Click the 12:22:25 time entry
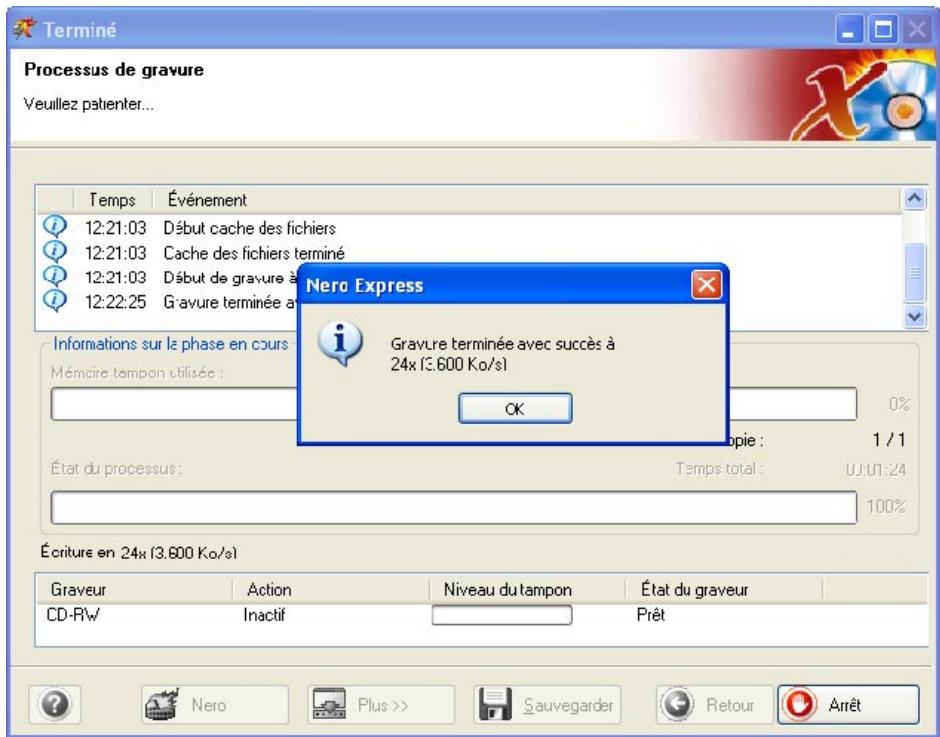Viewport: 940px width, 737px height. pos(115,302)
